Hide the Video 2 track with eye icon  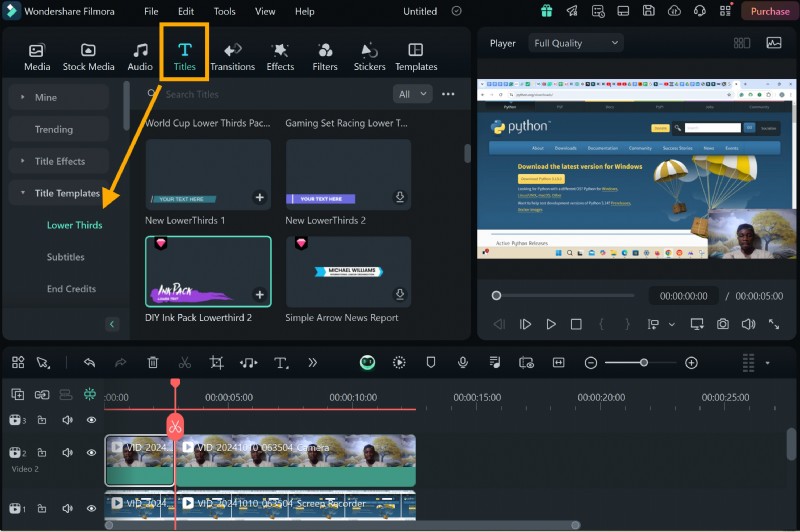click(x=91, y=453)
